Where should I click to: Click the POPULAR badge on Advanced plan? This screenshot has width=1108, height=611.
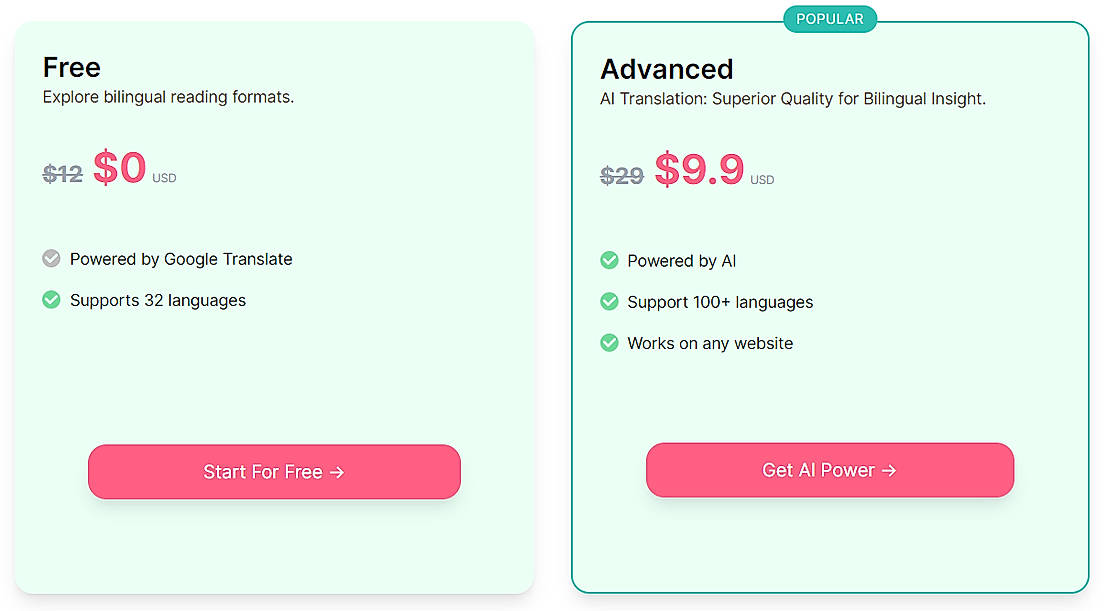coord(830,19)
